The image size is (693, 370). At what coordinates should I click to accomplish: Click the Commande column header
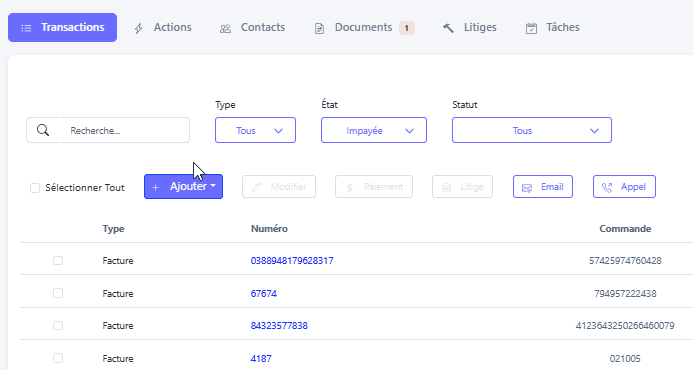tap(625, 229)
